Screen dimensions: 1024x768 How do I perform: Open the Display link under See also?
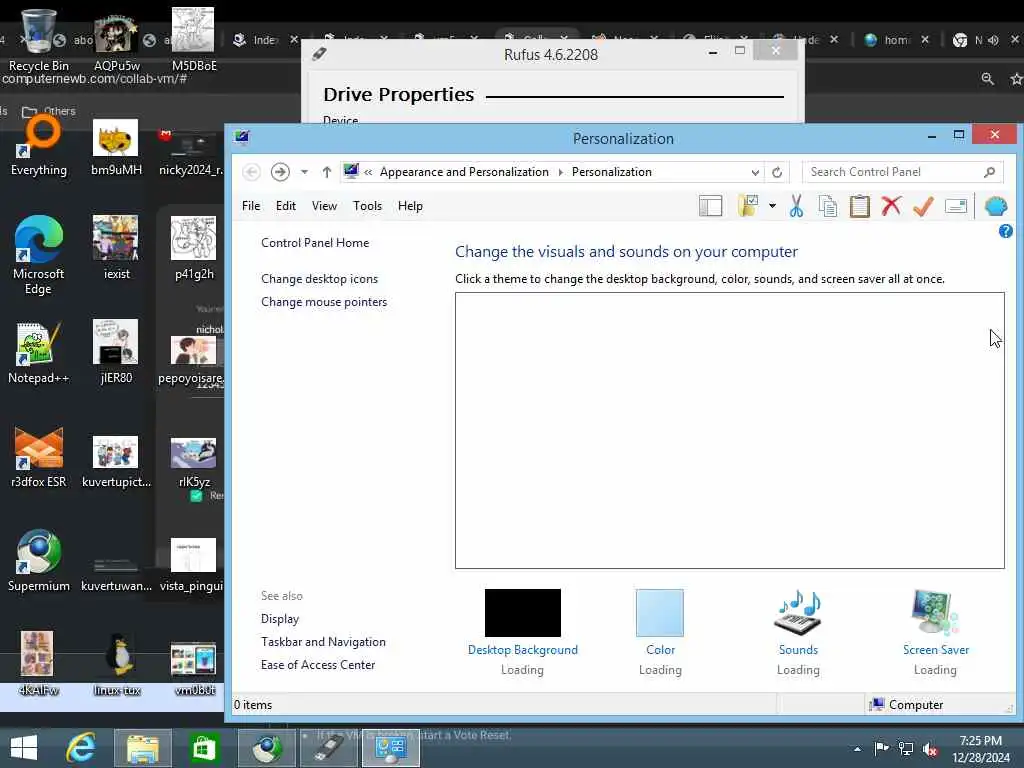[280, 618]
